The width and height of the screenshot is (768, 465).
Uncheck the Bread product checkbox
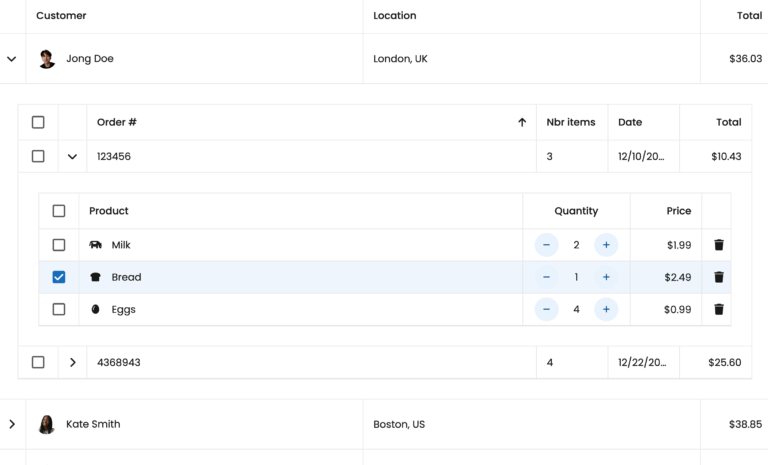tap(59, 277)
